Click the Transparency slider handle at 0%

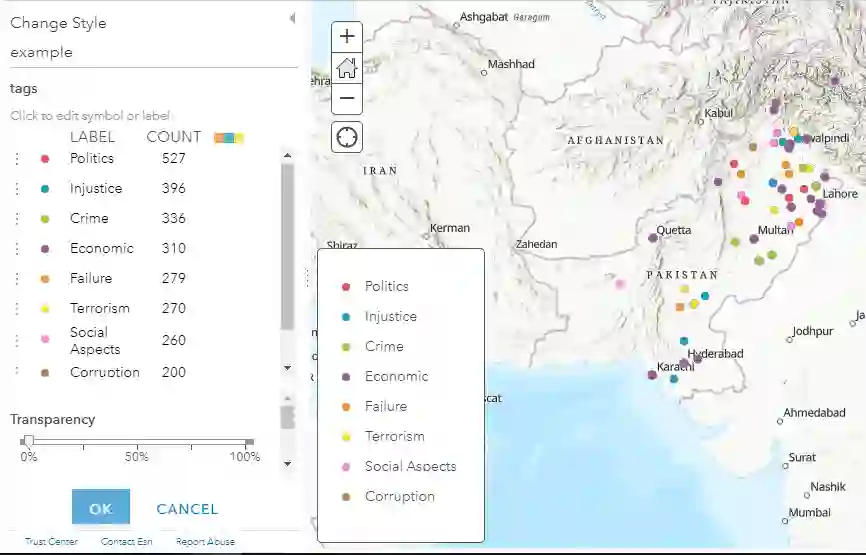click(29, 441)
